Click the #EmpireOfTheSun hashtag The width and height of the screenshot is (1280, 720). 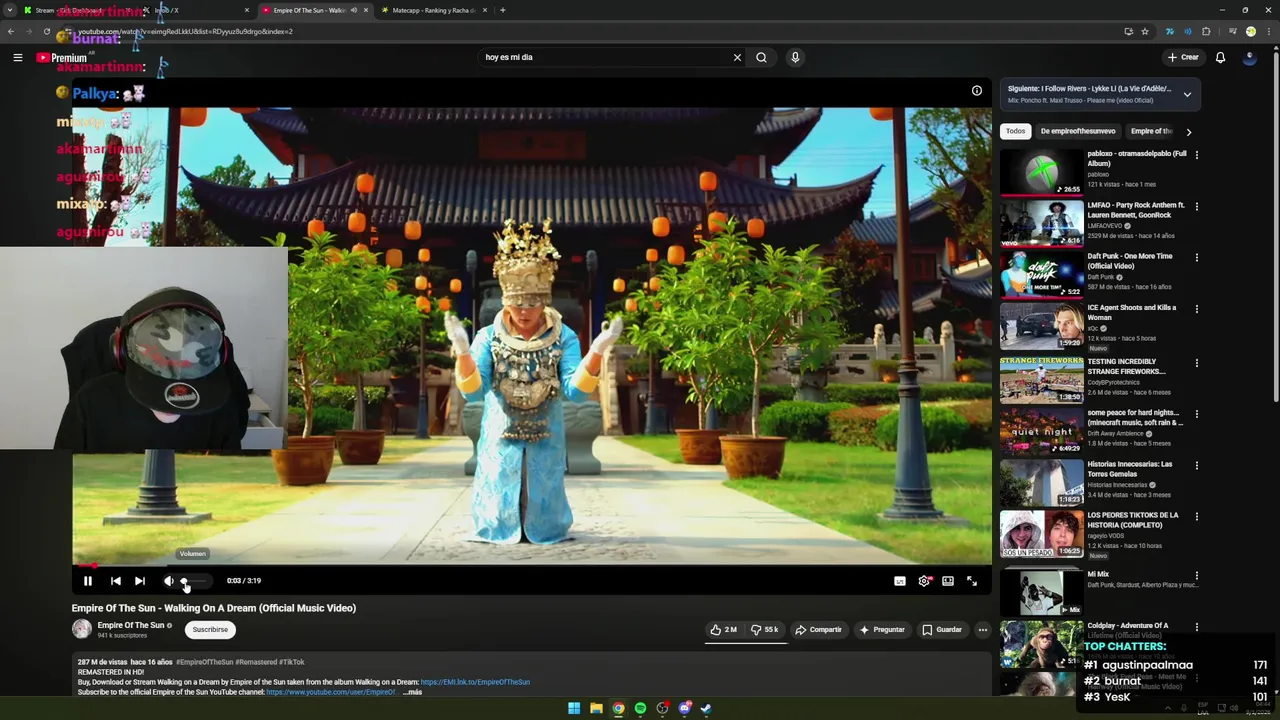tap(204, 662)
